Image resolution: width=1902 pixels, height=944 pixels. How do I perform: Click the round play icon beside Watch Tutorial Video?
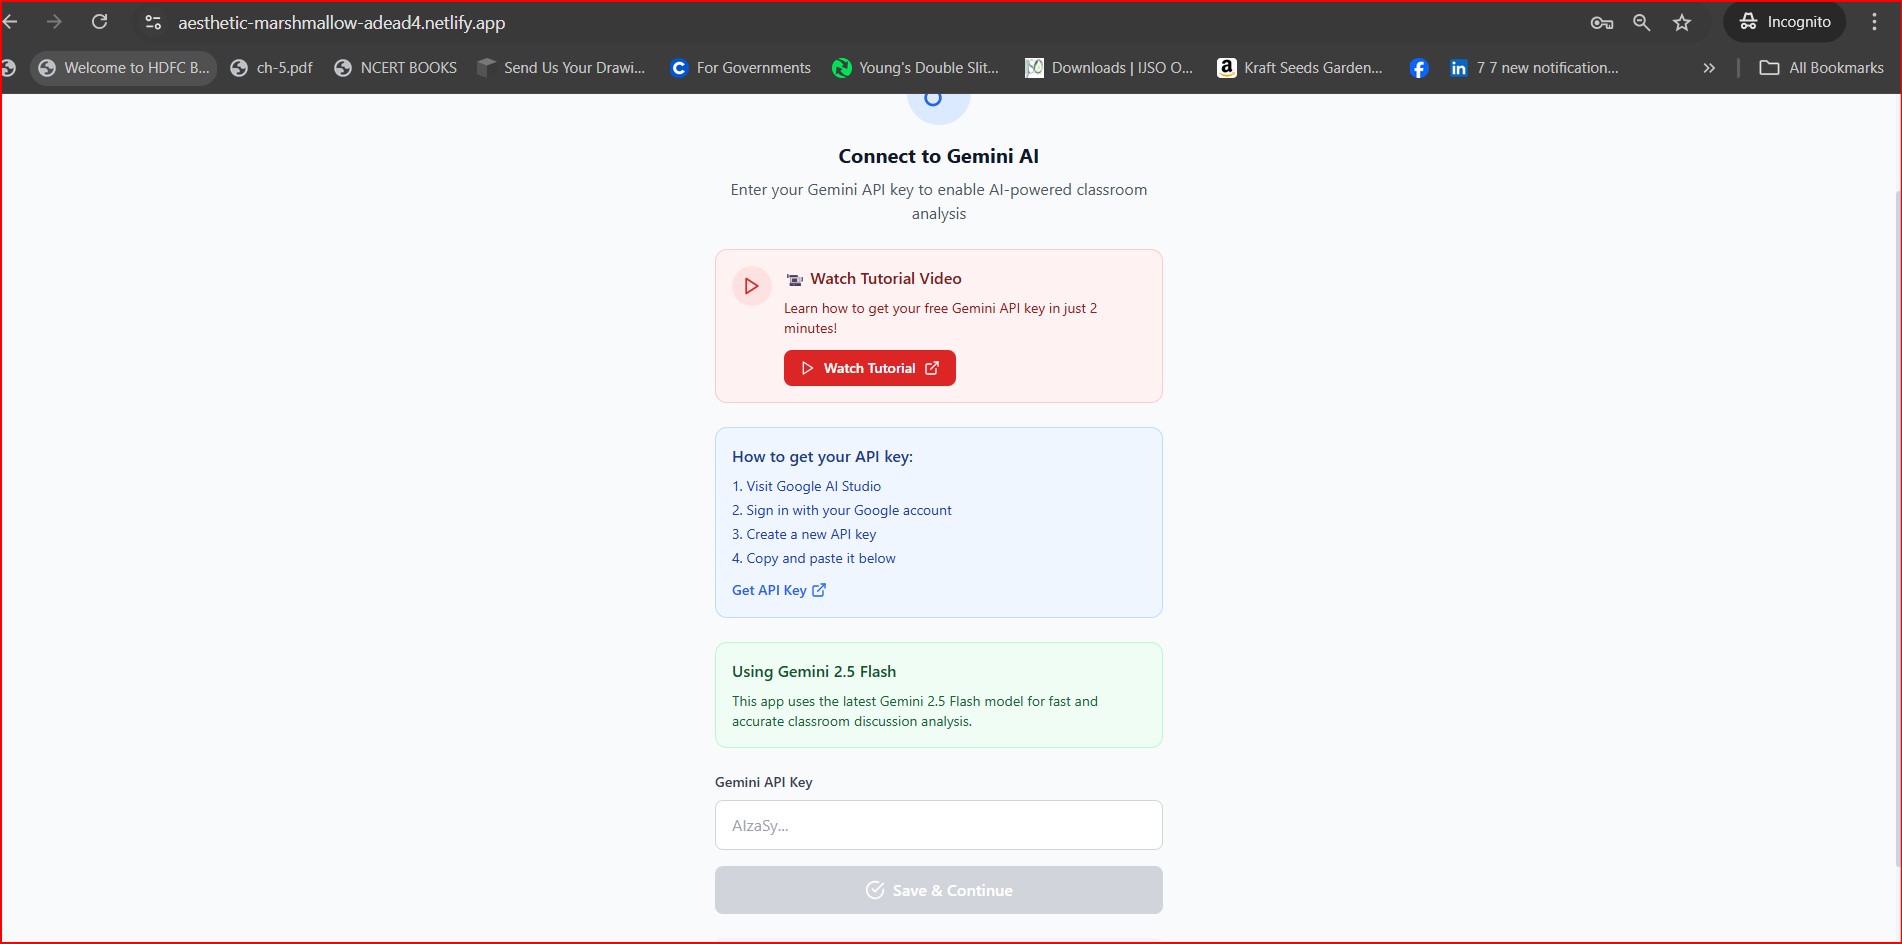751,286
